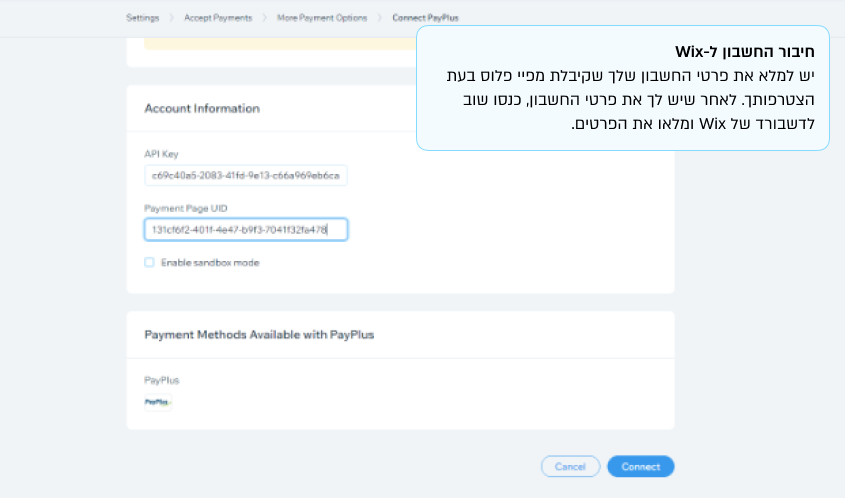Screen dimensions: 845x498
Task: Click the 'Payment Page UID' field label
Action: coord(186,208)
